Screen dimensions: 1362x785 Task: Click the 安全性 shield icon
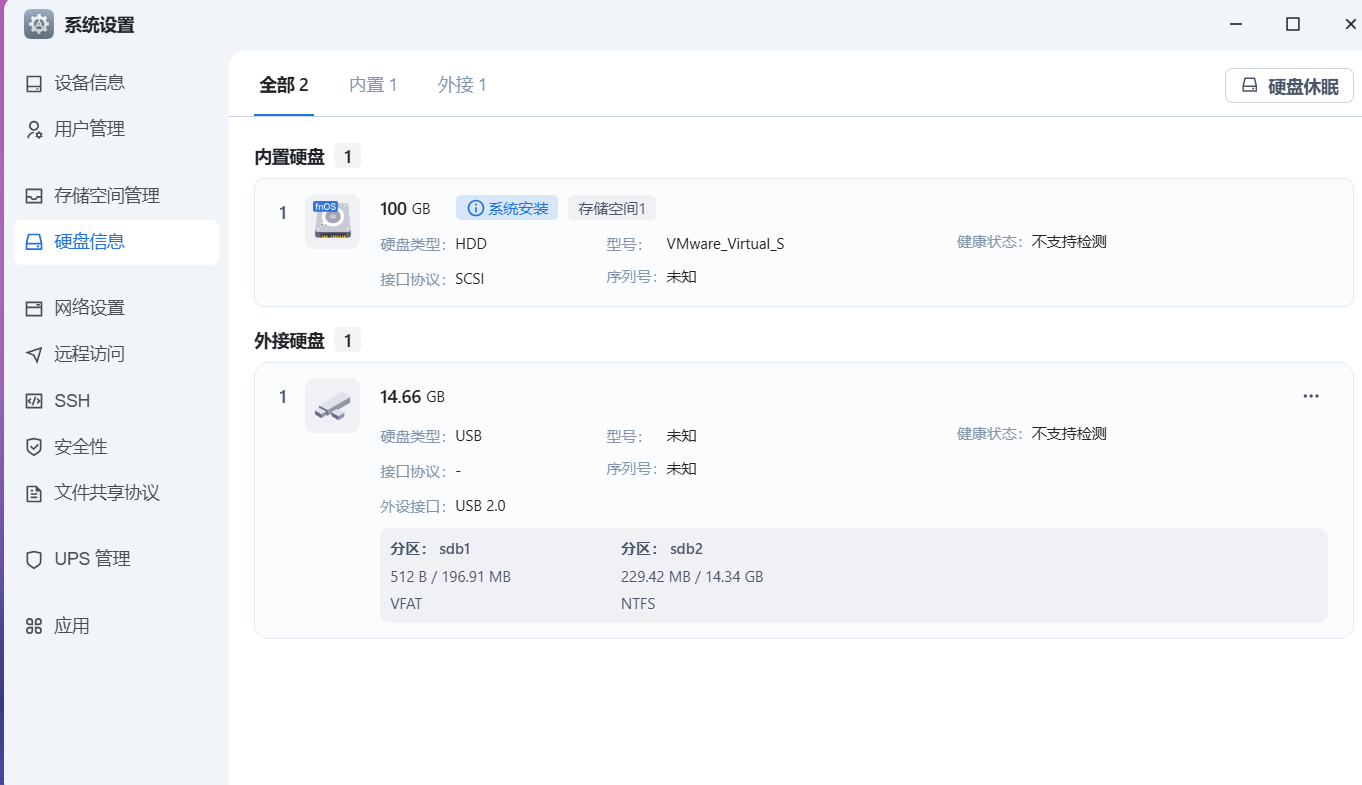pos(34,447)
